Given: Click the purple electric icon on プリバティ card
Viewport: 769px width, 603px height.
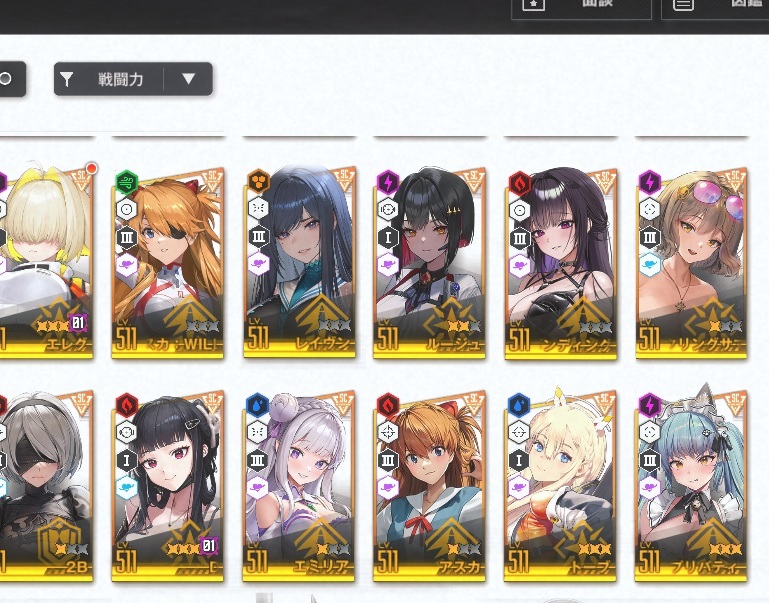Looking at the screenshot, I should [650, 405].
